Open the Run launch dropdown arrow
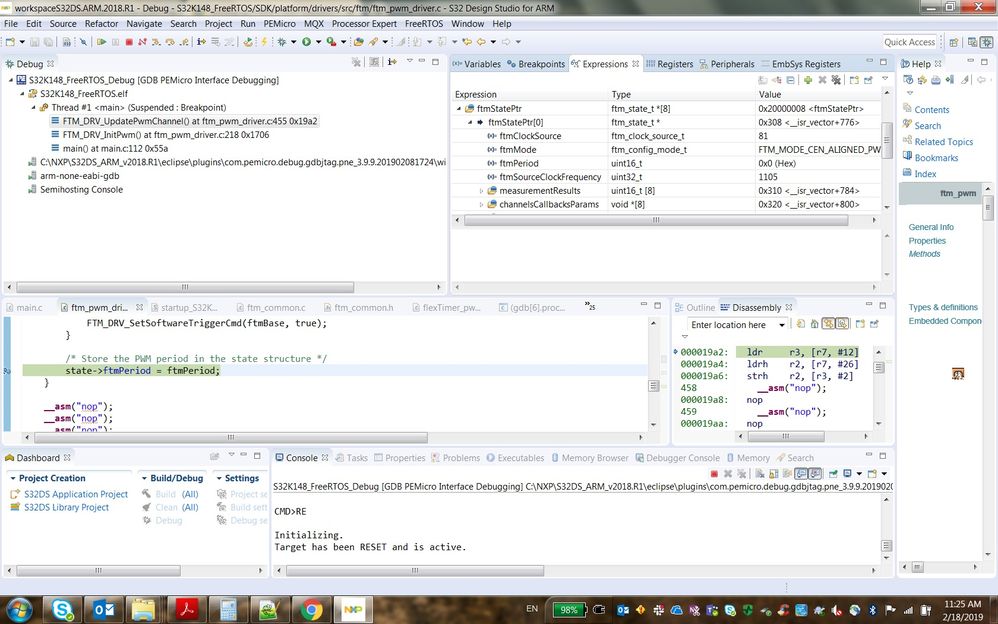 (318, 42)
